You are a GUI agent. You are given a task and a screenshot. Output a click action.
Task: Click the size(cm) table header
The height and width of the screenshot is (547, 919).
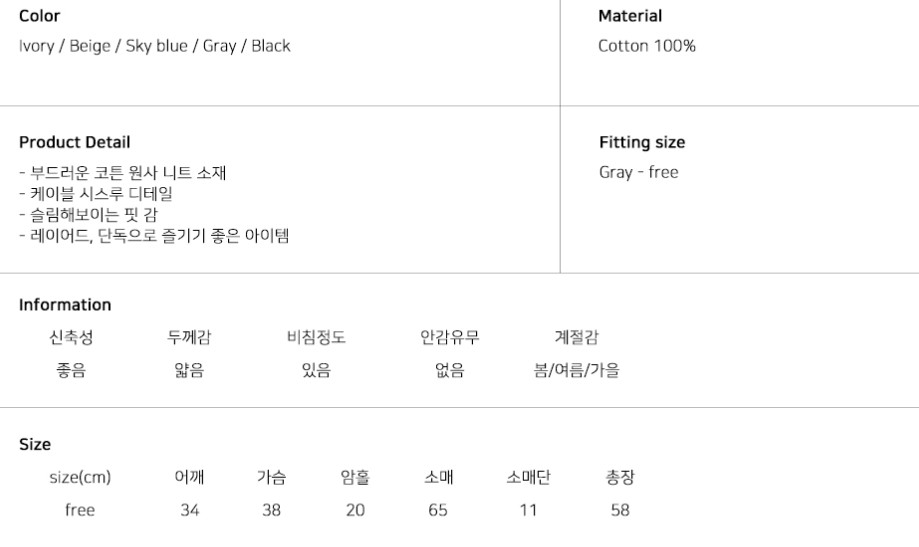[80, 477]
